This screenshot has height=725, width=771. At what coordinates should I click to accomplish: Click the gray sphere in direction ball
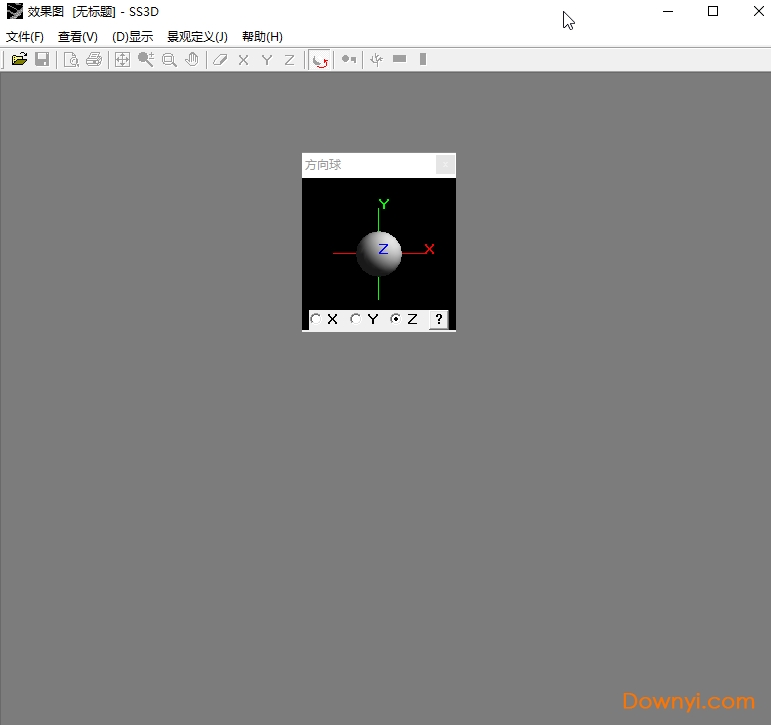tap(379, 254)
